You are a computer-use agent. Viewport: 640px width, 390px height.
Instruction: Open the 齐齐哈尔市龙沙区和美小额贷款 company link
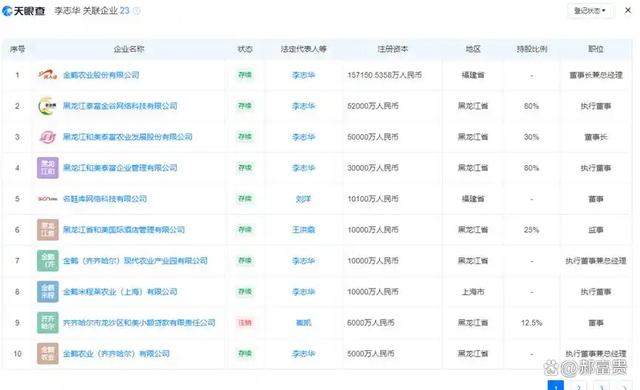[x=139, y=323]
